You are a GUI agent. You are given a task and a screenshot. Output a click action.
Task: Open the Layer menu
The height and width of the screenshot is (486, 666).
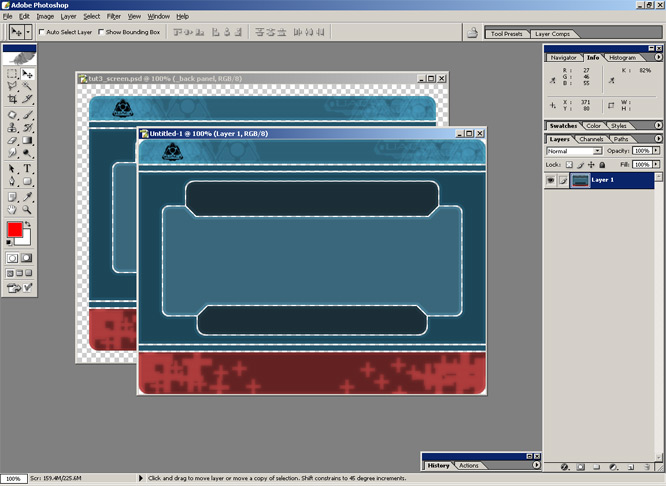[68, 17]
